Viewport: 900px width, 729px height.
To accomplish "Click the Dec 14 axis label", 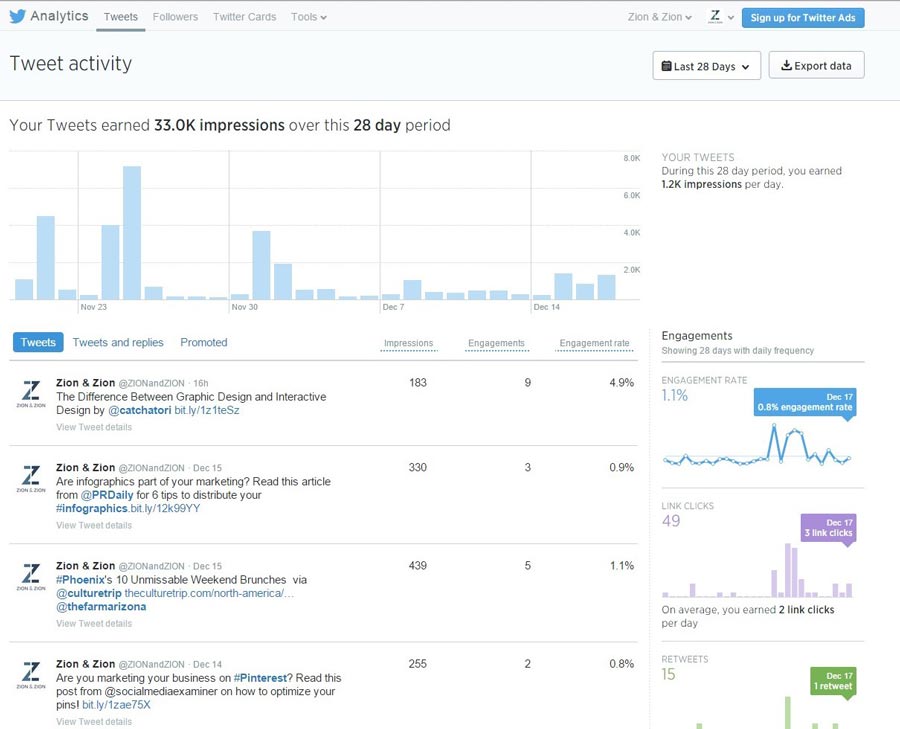I will (x=546, y=307).
